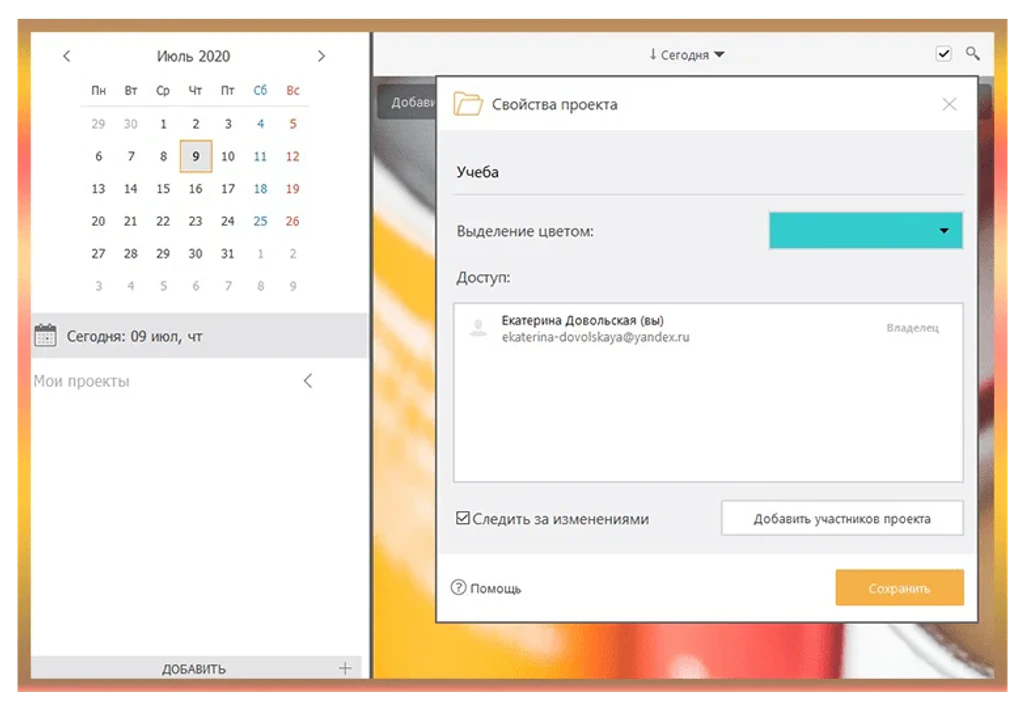This screenshot has height=710, width=1024.
Task: Click the Владелец role label
Action: tap(912, 328)
